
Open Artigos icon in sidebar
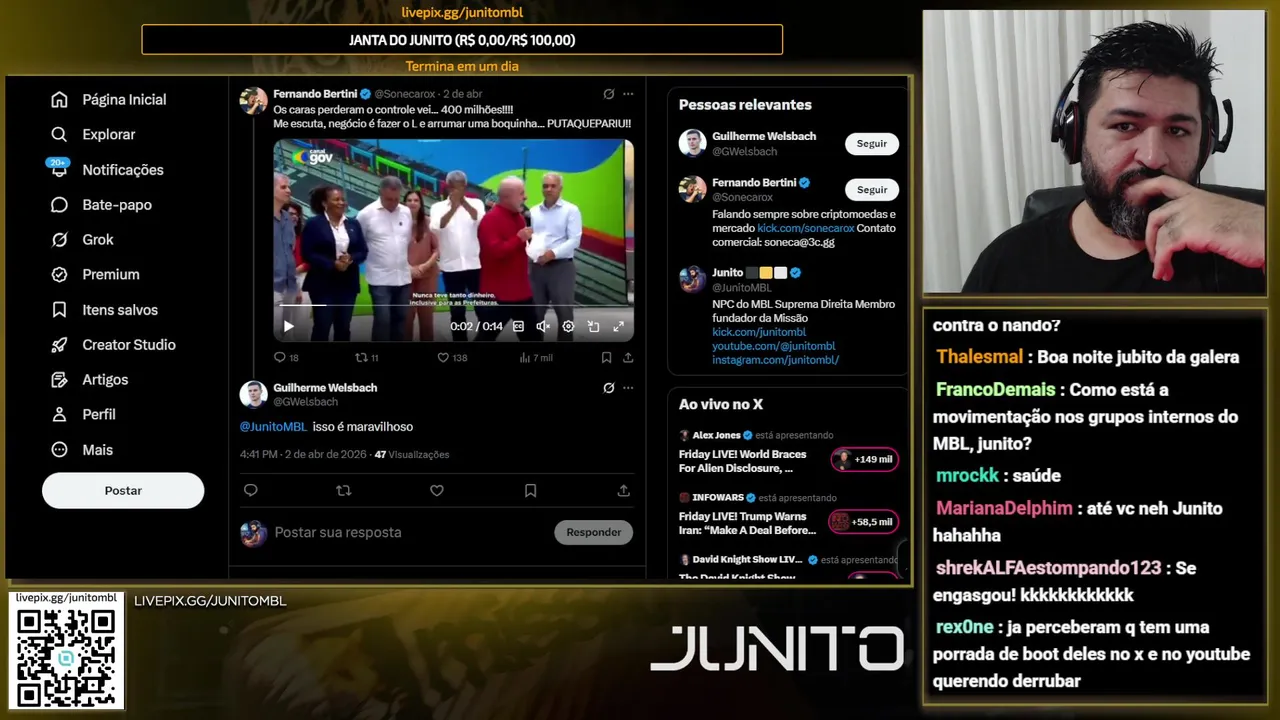point(59,380)
